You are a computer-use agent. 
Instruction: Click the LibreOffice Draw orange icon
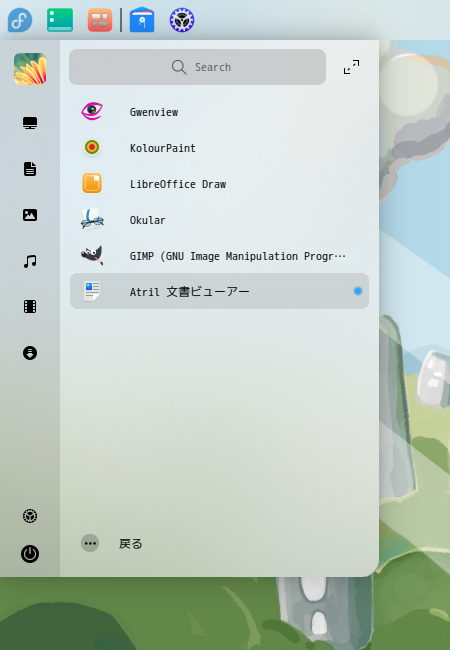(92, 183)
